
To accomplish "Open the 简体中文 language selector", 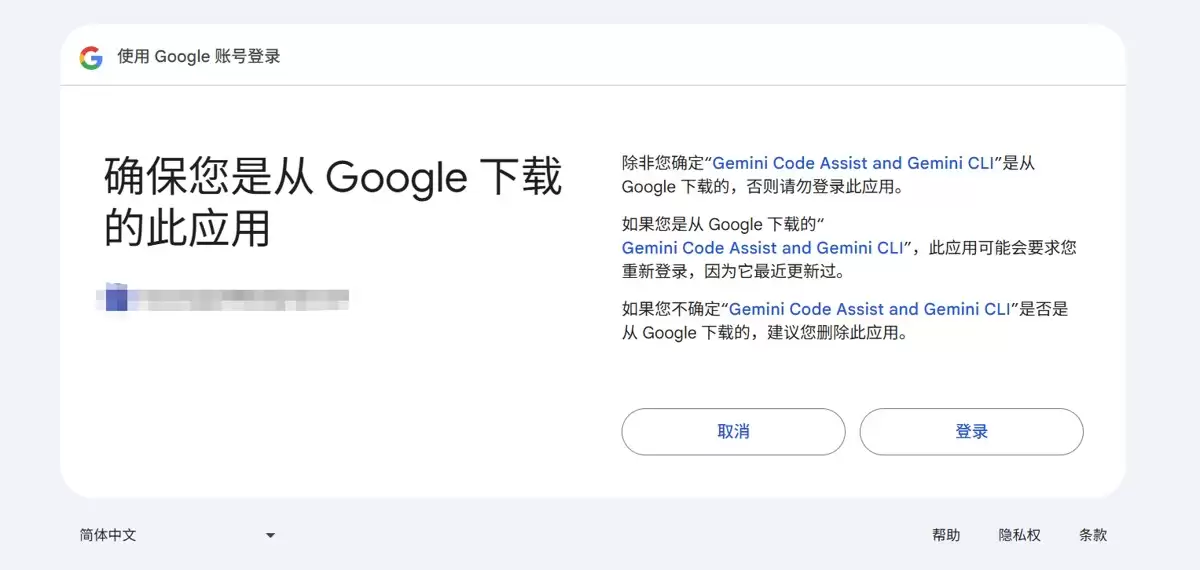I will [177, 536].
